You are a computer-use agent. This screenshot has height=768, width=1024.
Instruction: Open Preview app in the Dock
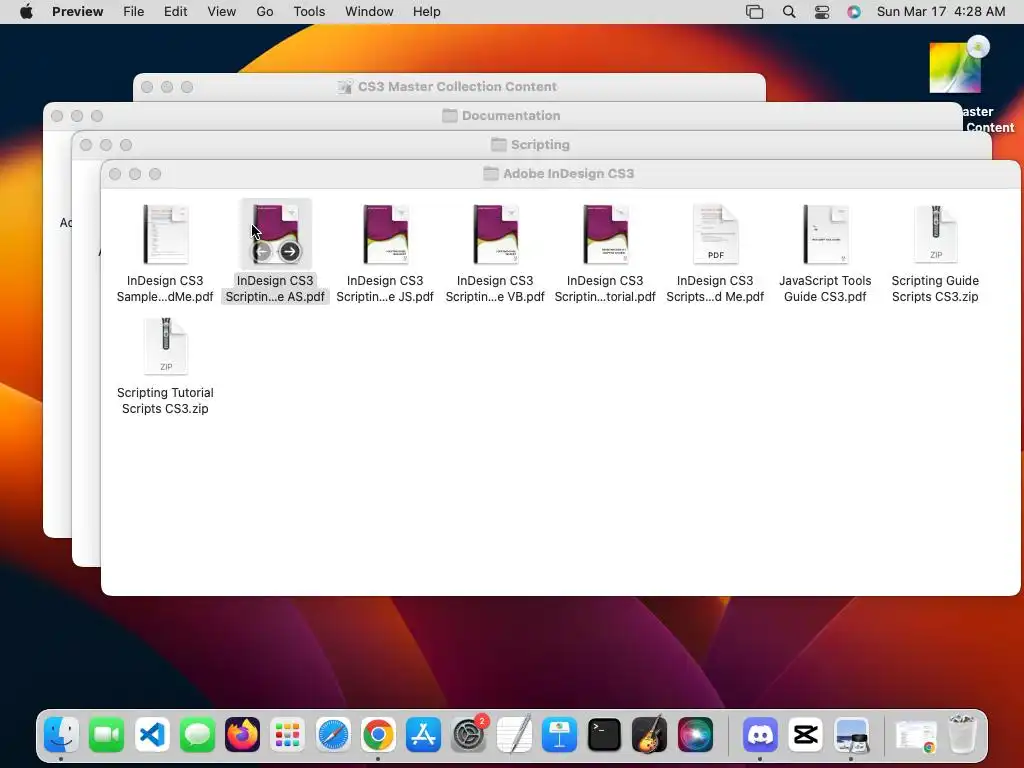[x=851, y=735]
